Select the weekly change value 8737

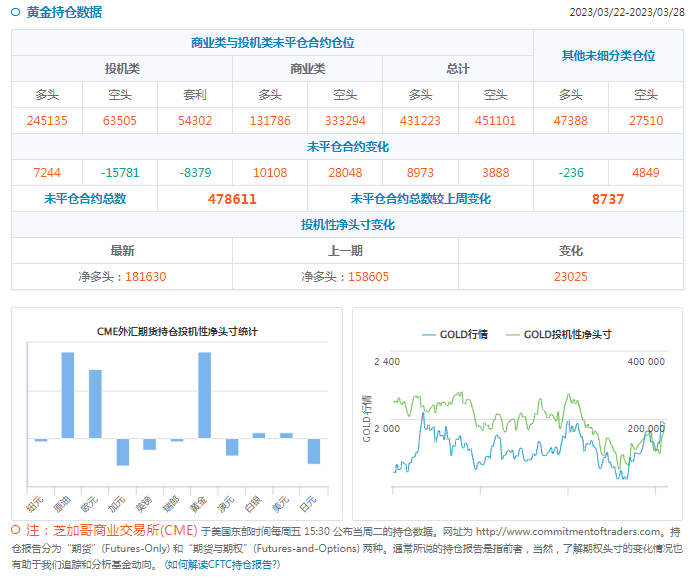tap(608, 199)
